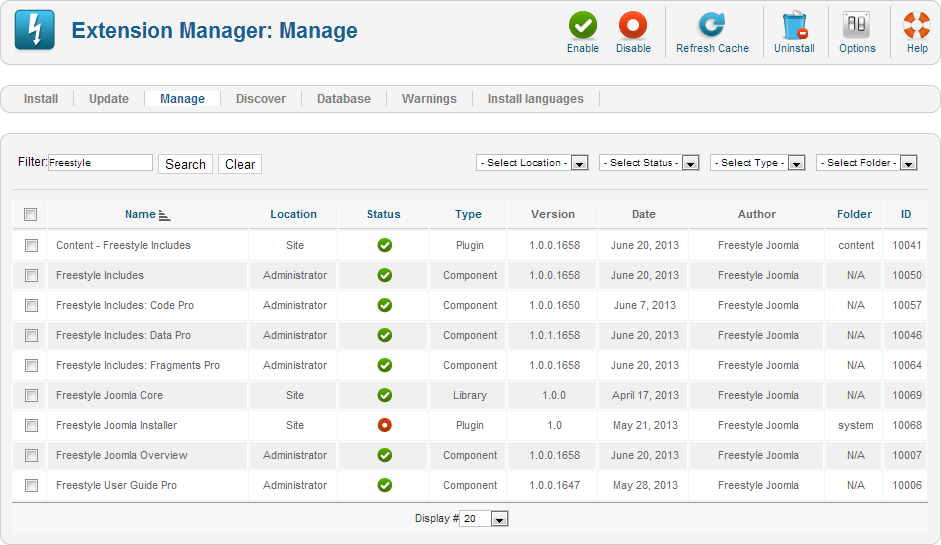
Task: Select checkbox for Freestyle Includes: Data Pro
Action: (31, 336)
